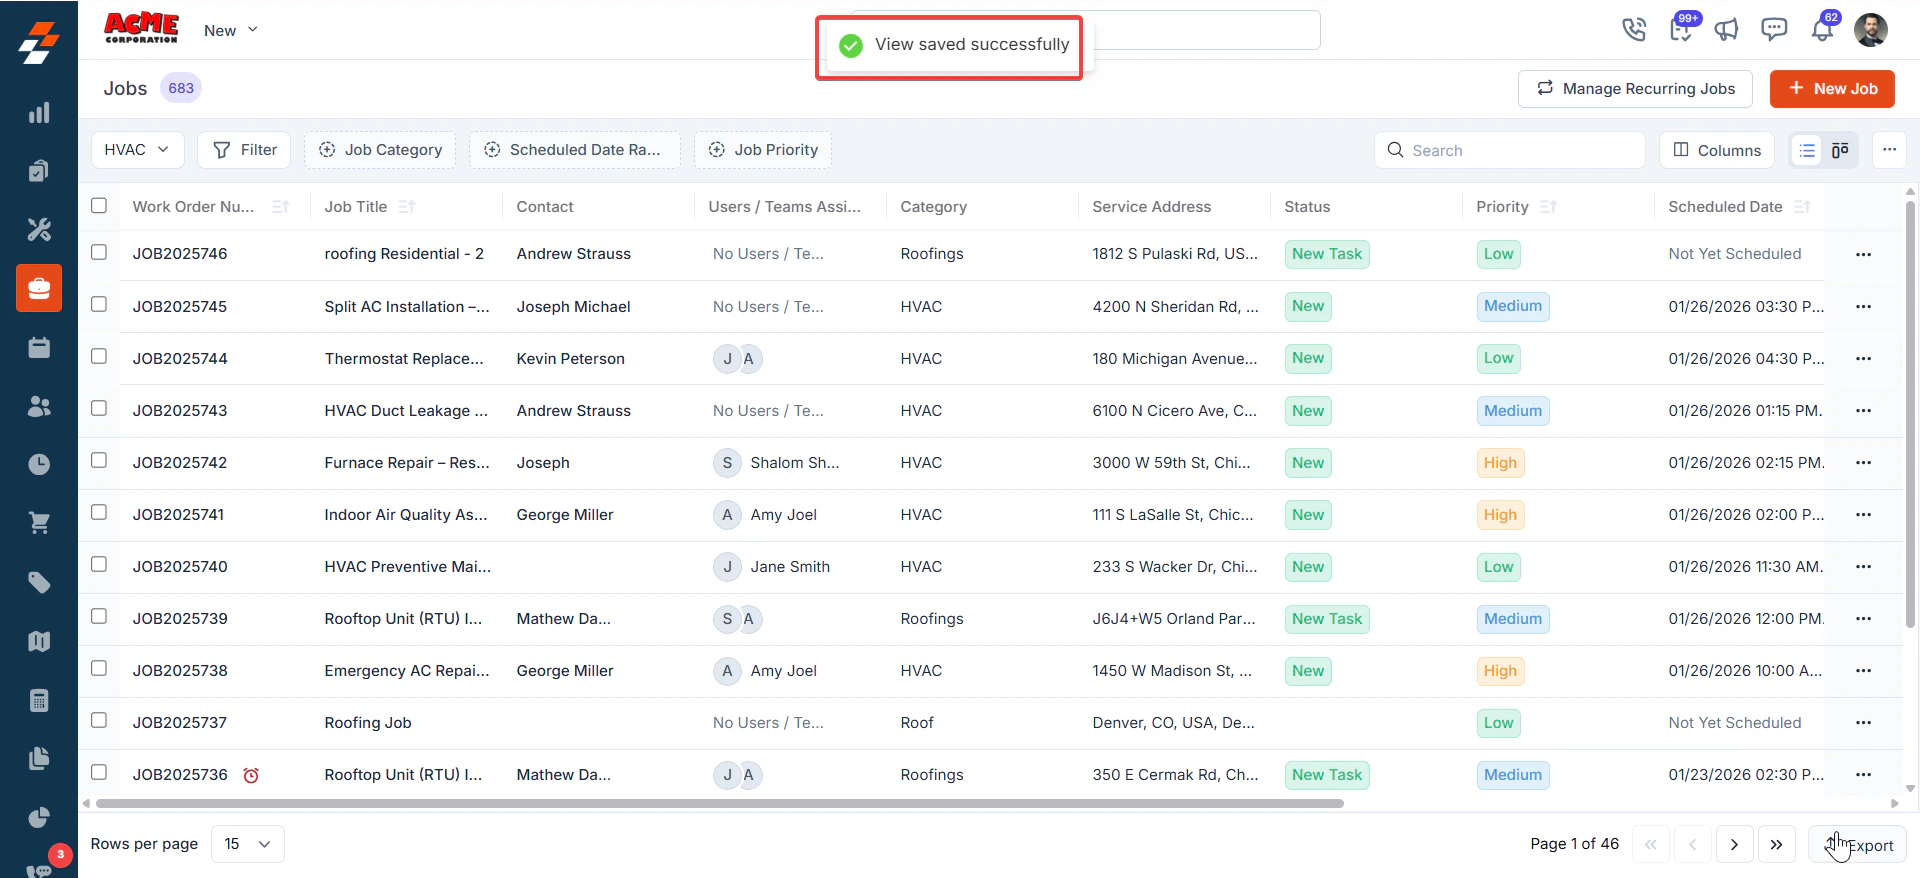This screenshot has width=1920, height=878.
Task: Click the Filter button
Action: pos(245,150)
